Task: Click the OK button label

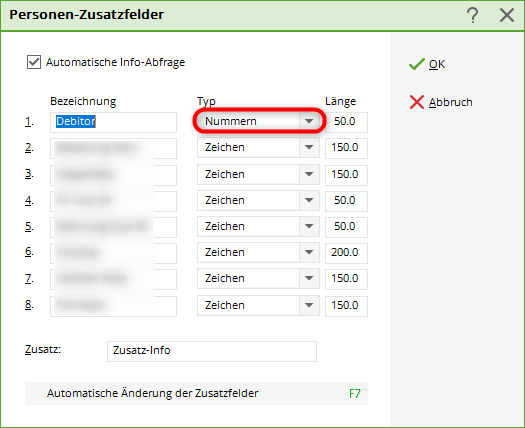Action: 437,64
